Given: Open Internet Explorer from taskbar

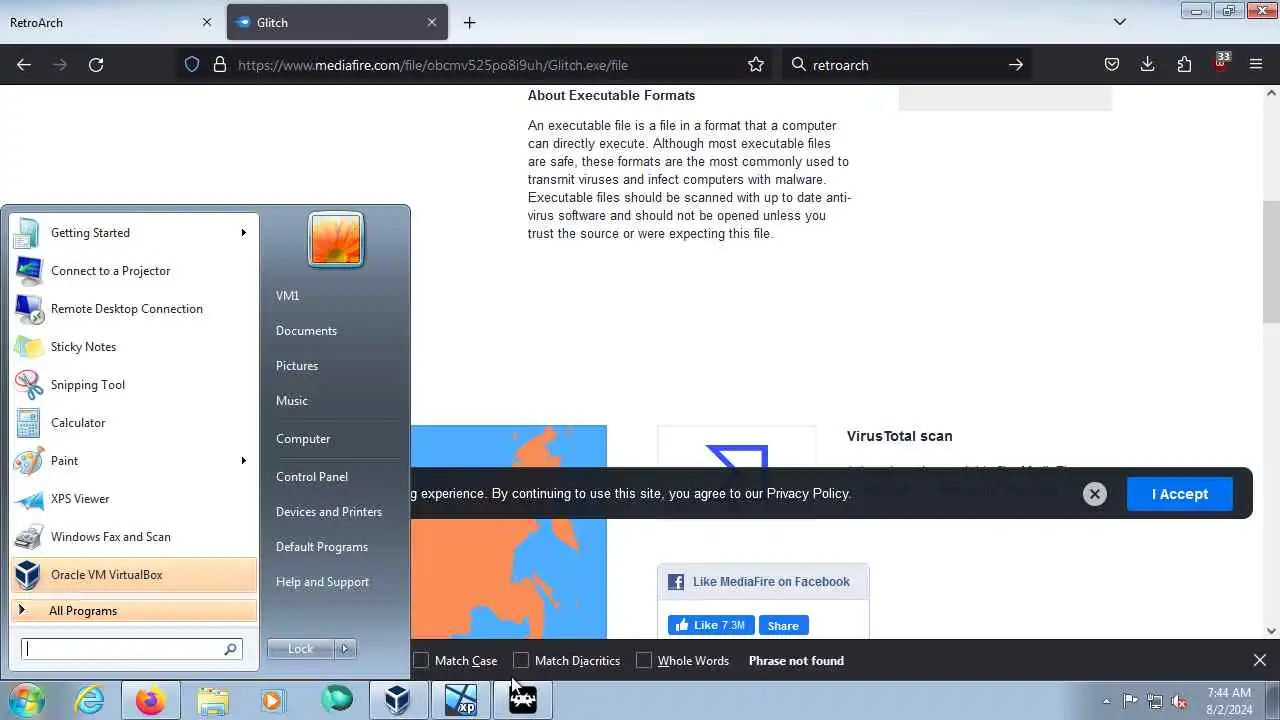Looking at the screenshot, I should click(x=90, y=700).
